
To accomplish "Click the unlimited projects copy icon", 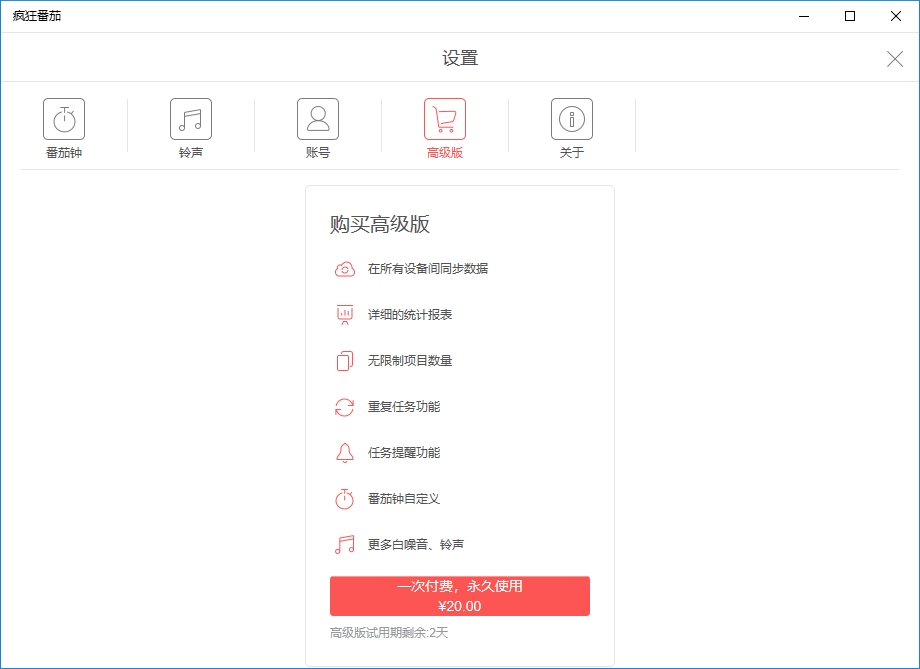I will 344,361.
